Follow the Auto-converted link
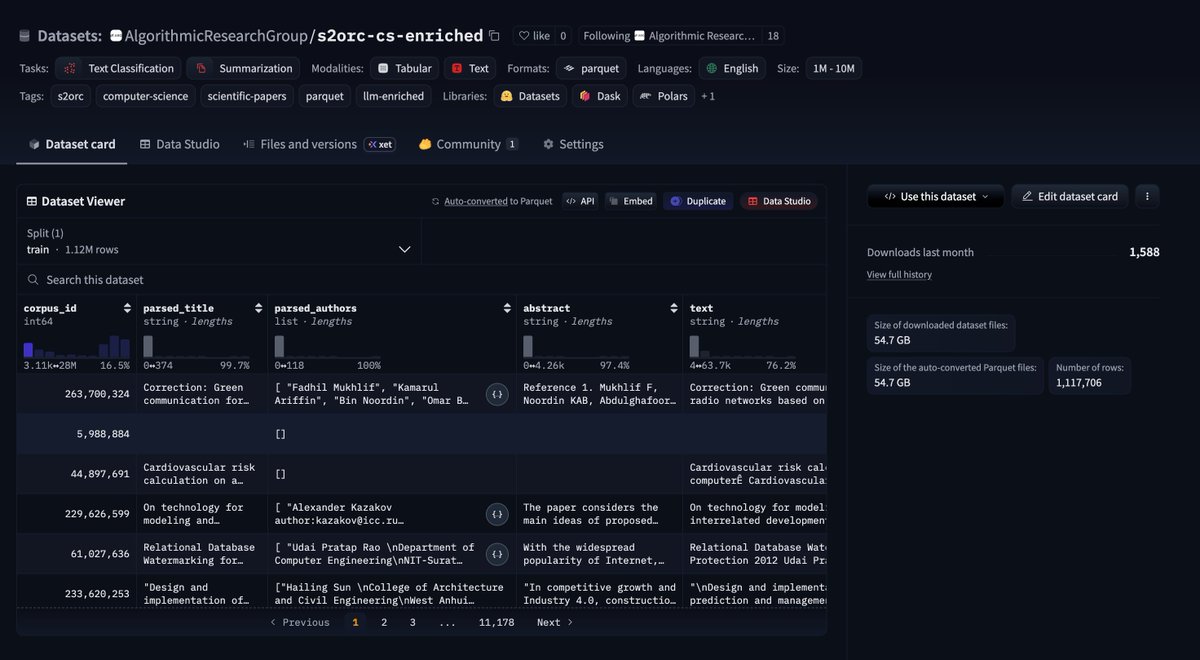 (476, 201)
